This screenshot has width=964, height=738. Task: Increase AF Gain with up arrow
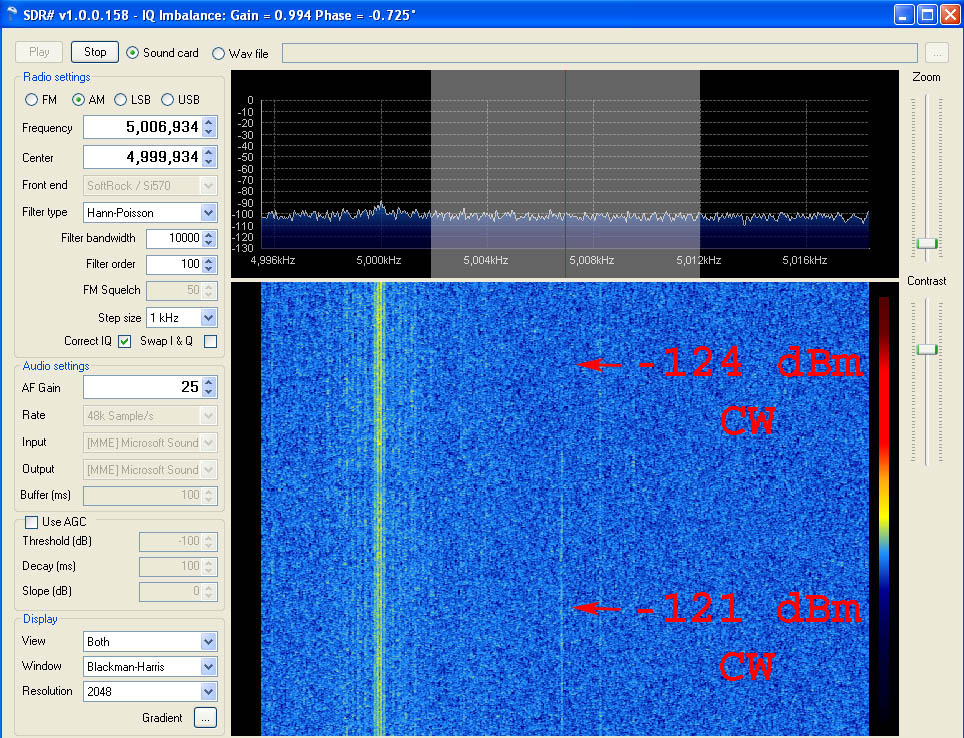pyautogui.click(x=209, y=382)
